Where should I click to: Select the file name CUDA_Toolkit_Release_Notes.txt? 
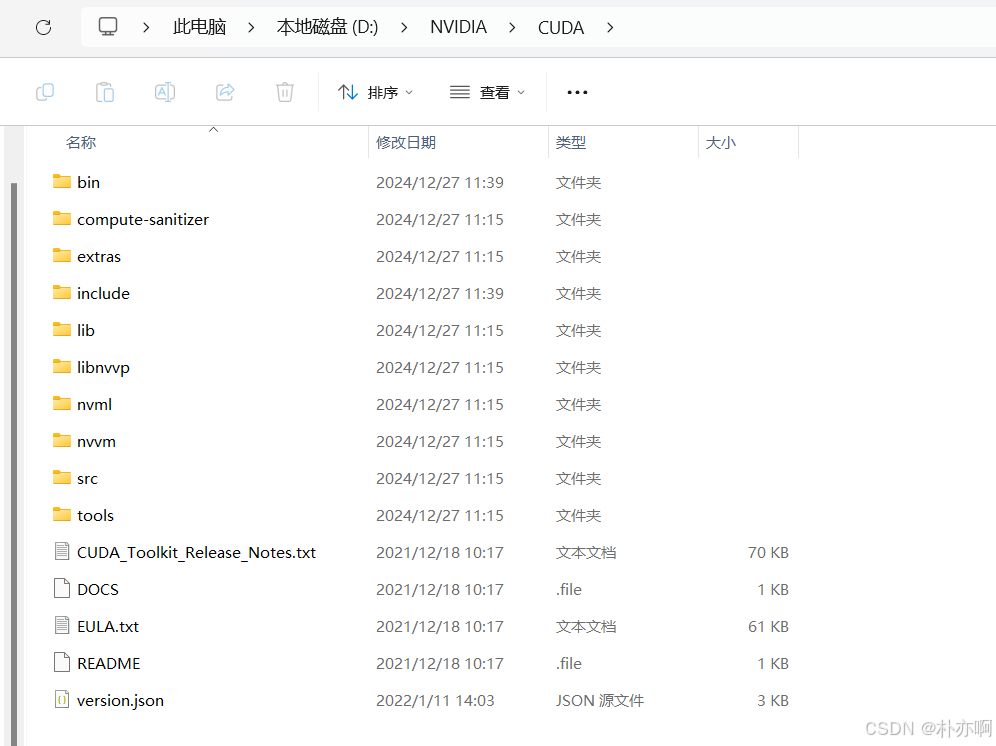[x=196, y=553]
